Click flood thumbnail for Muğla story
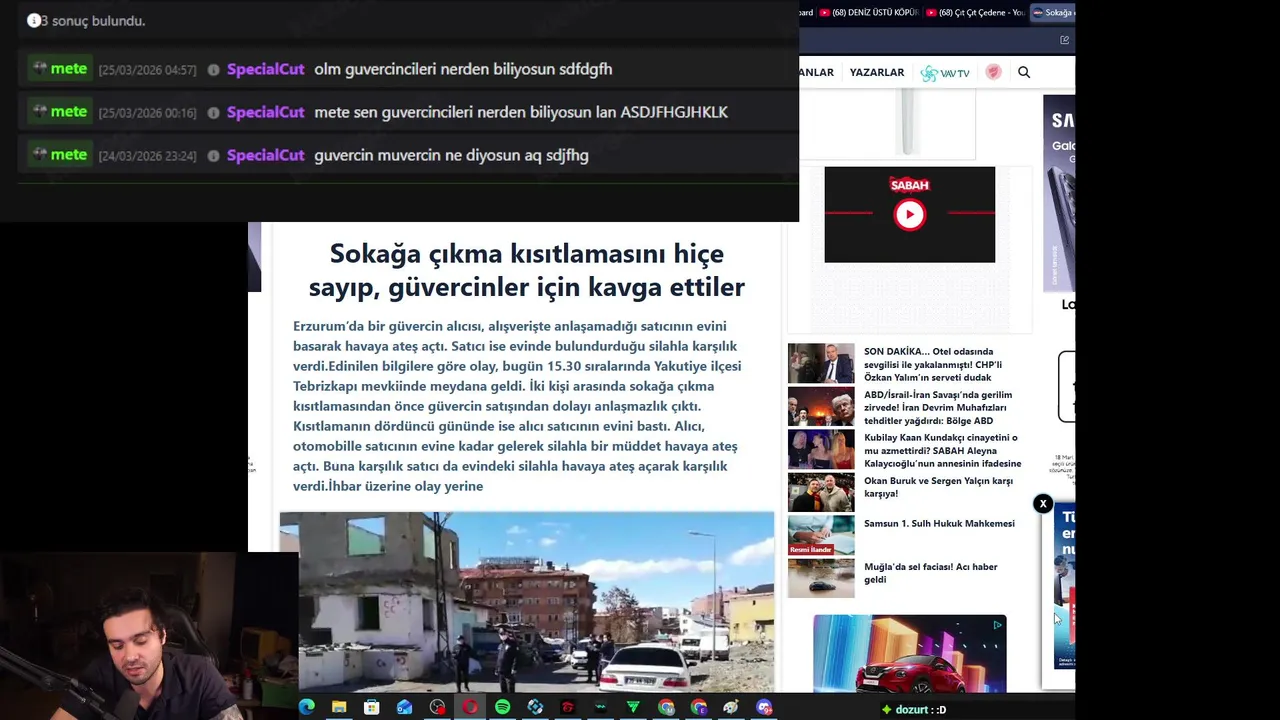 pos(821,578)
